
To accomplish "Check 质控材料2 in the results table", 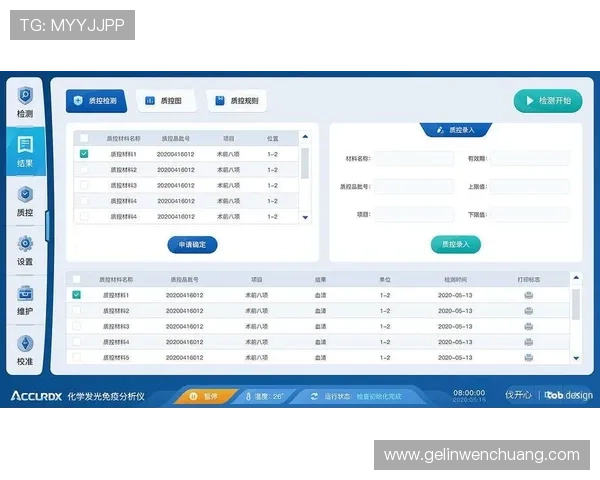I will tap(77, 310).
